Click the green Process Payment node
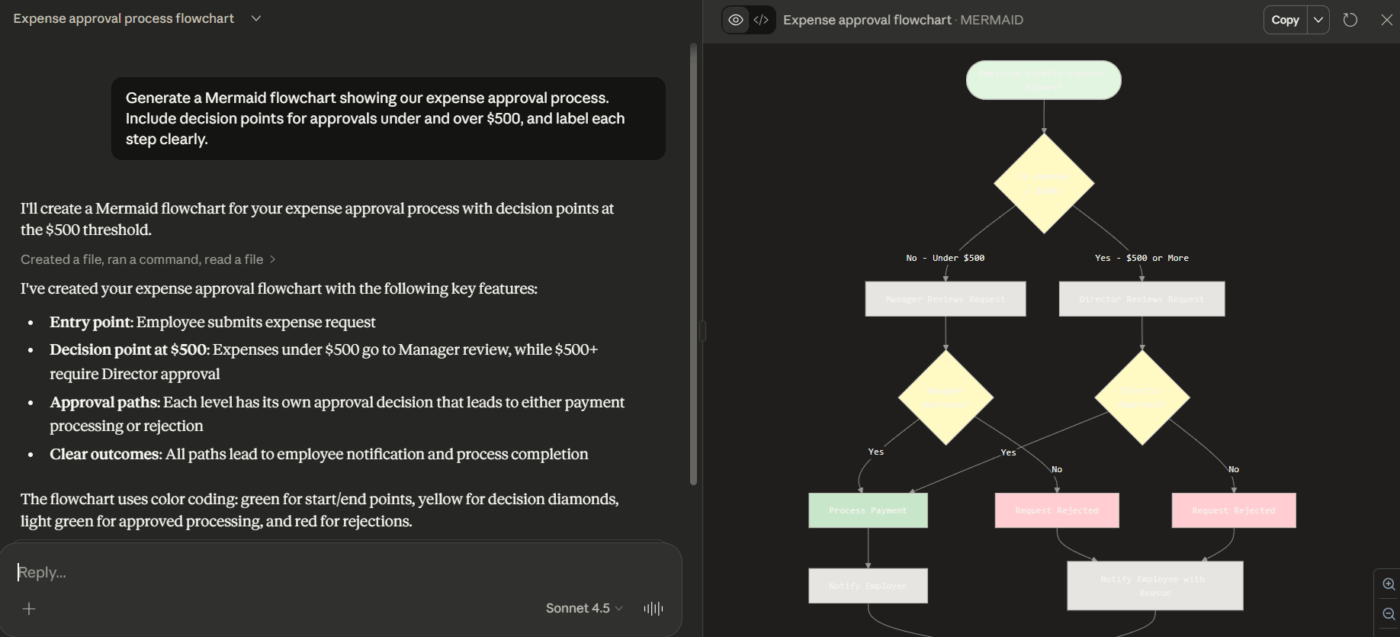Screen dimensions: 1400x637 [867, 510]
